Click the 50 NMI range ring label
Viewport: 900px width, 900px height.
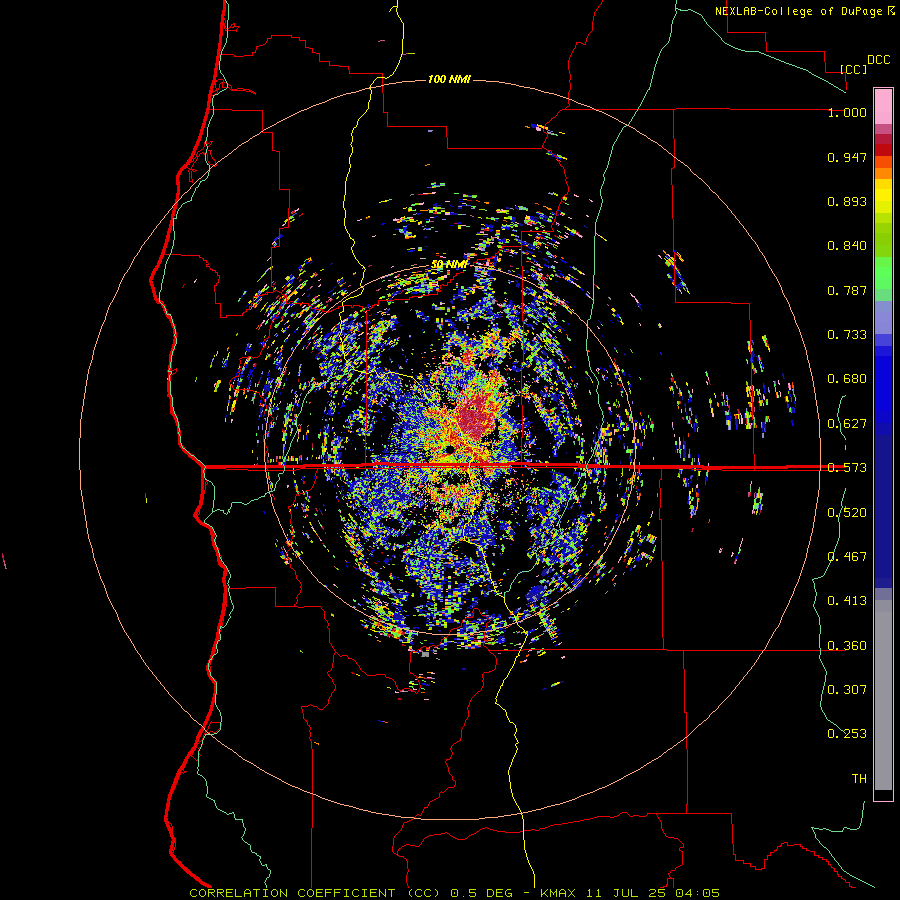(449, 264)
